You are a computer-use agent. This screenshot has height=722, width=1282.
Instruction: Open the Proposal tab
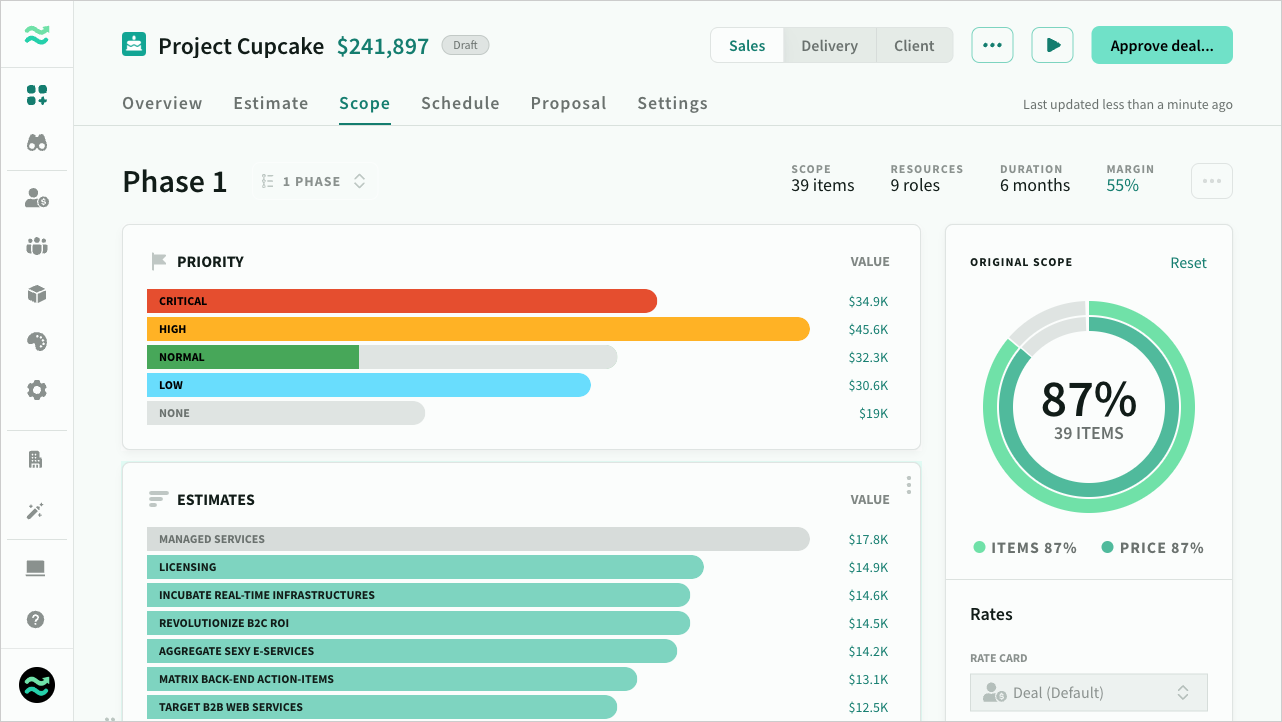point(568,103)
